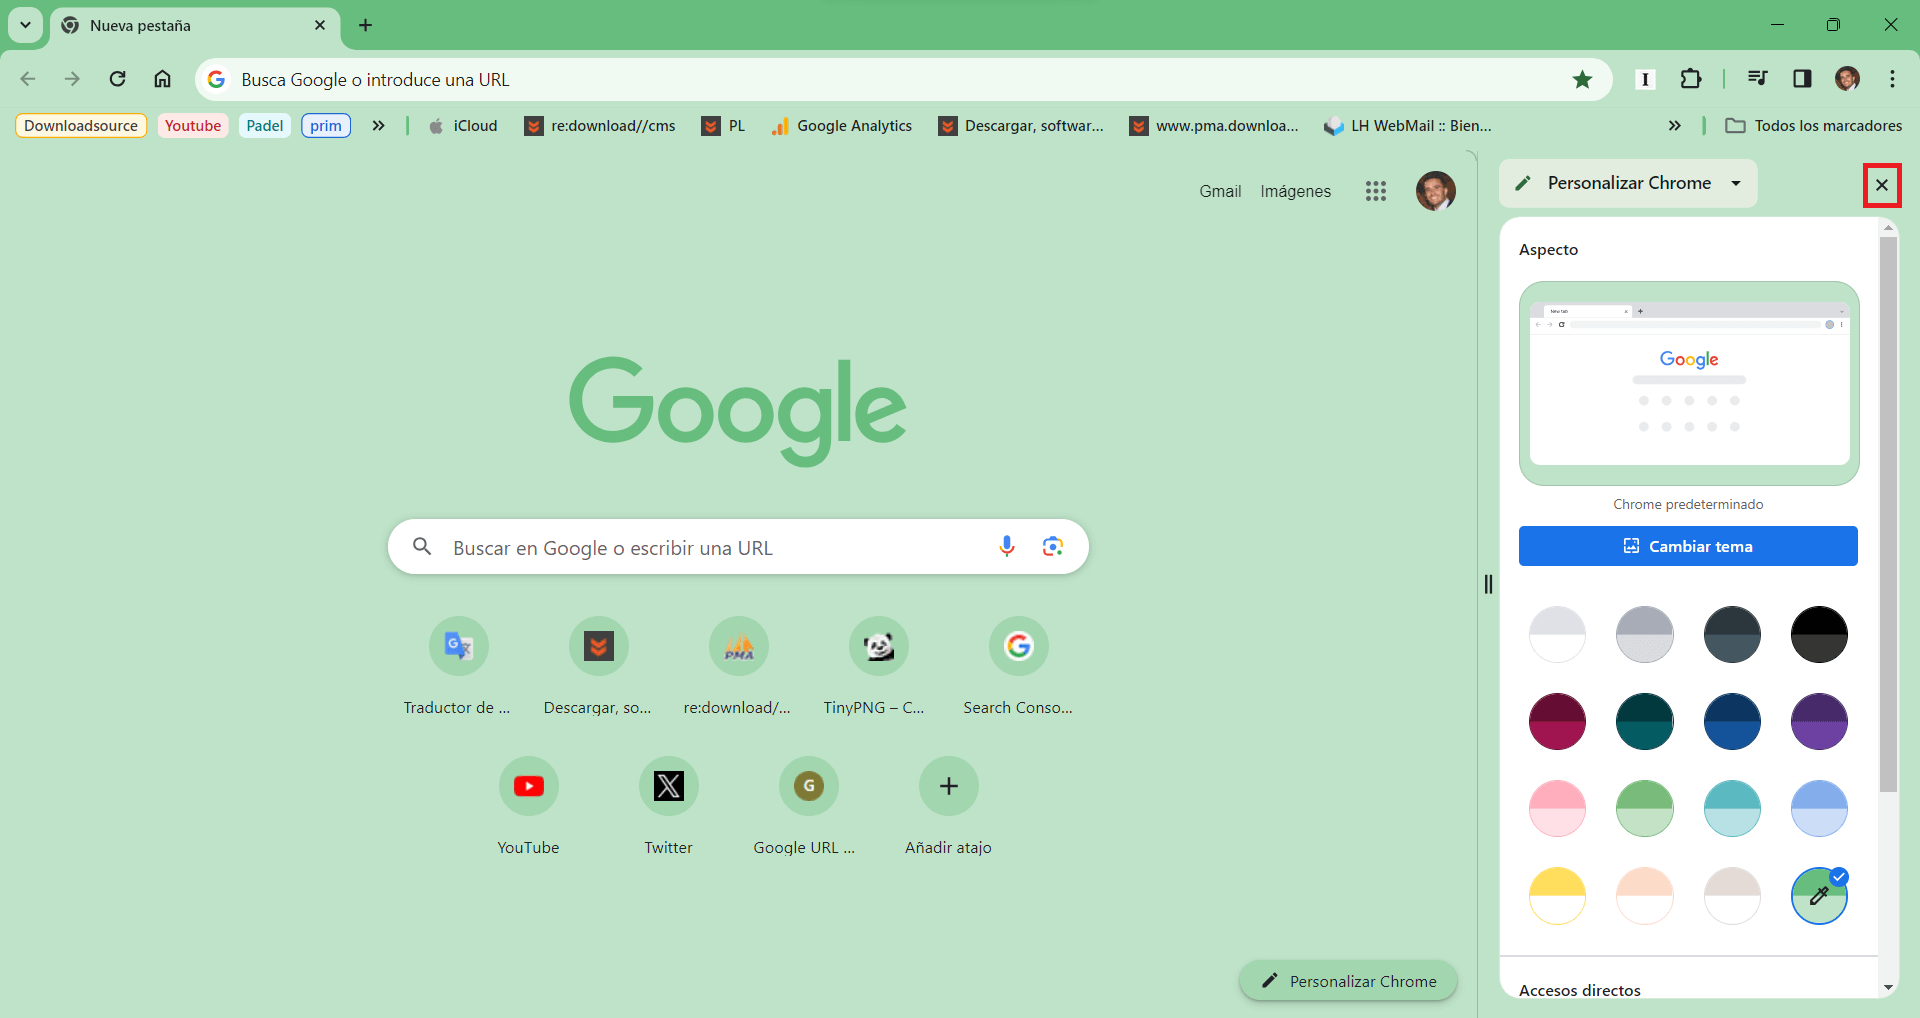Click the Personalizar Chrome button at bottom
Screen dimensions: 1920x1018
(x=1348, y=981)
